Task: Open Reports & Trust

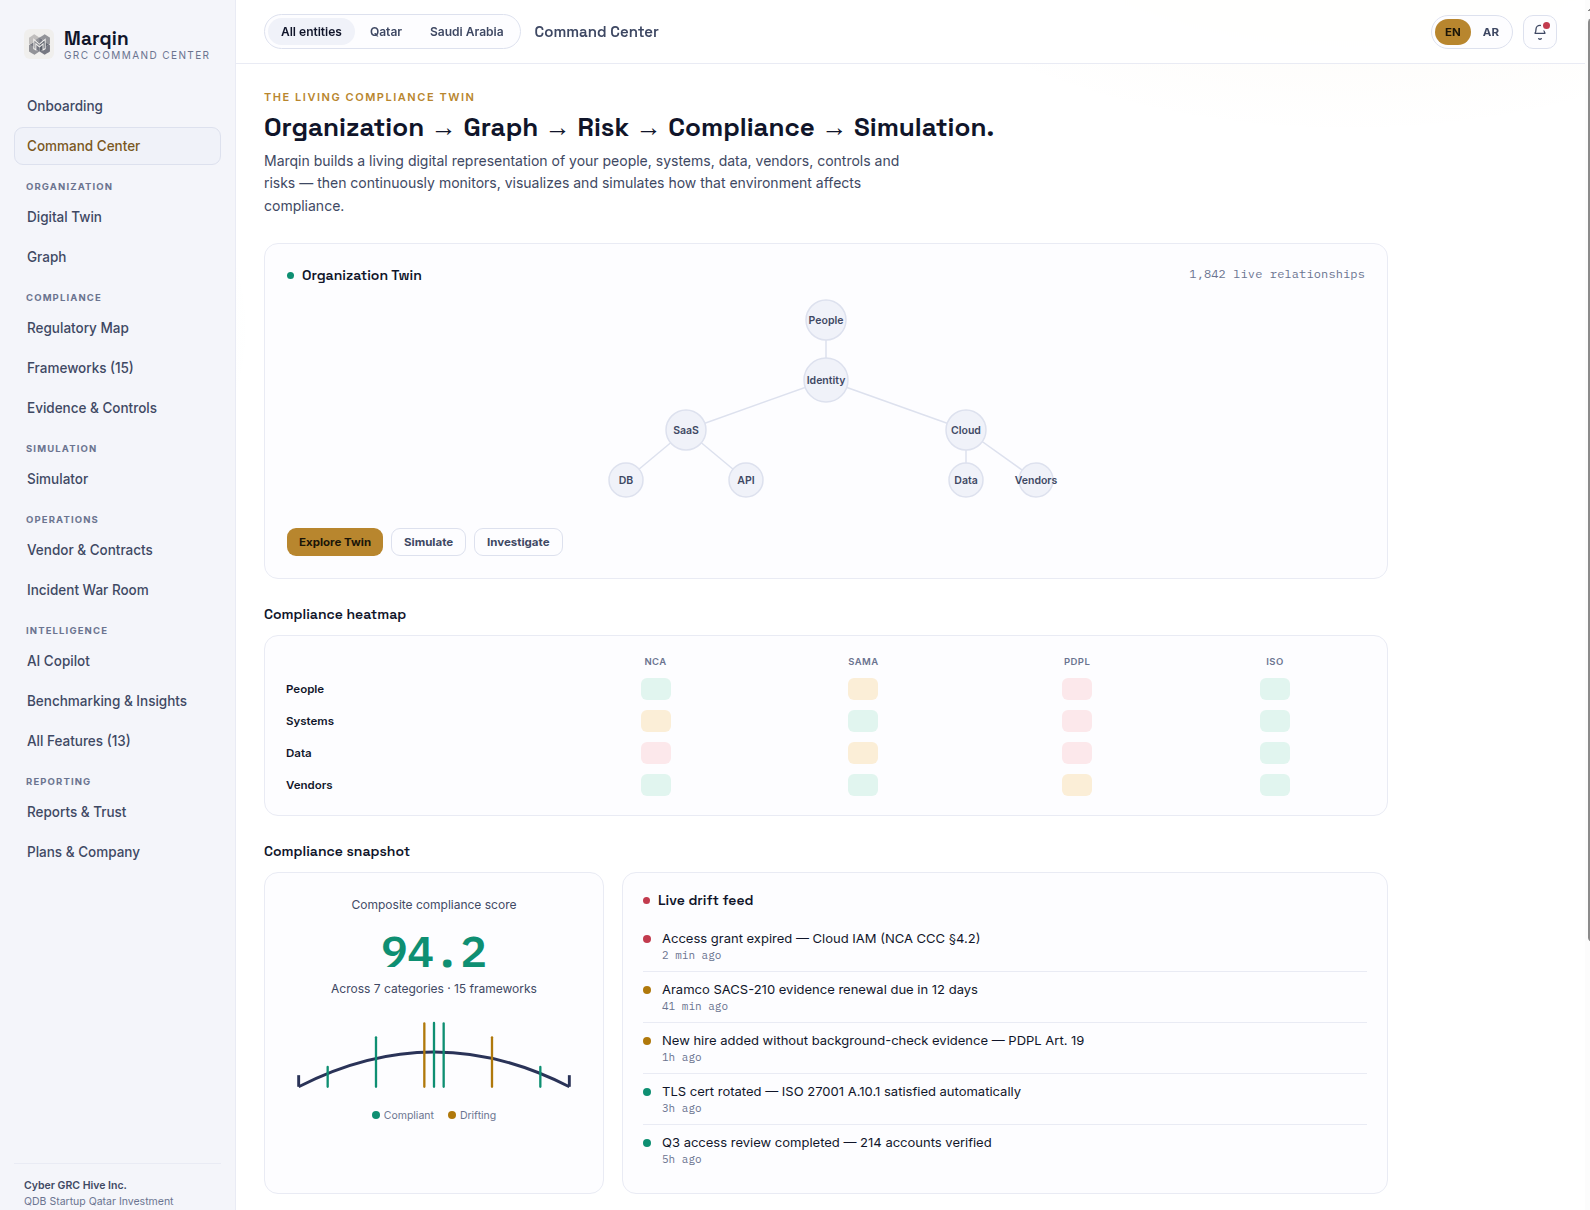Action: click(117, 812)
